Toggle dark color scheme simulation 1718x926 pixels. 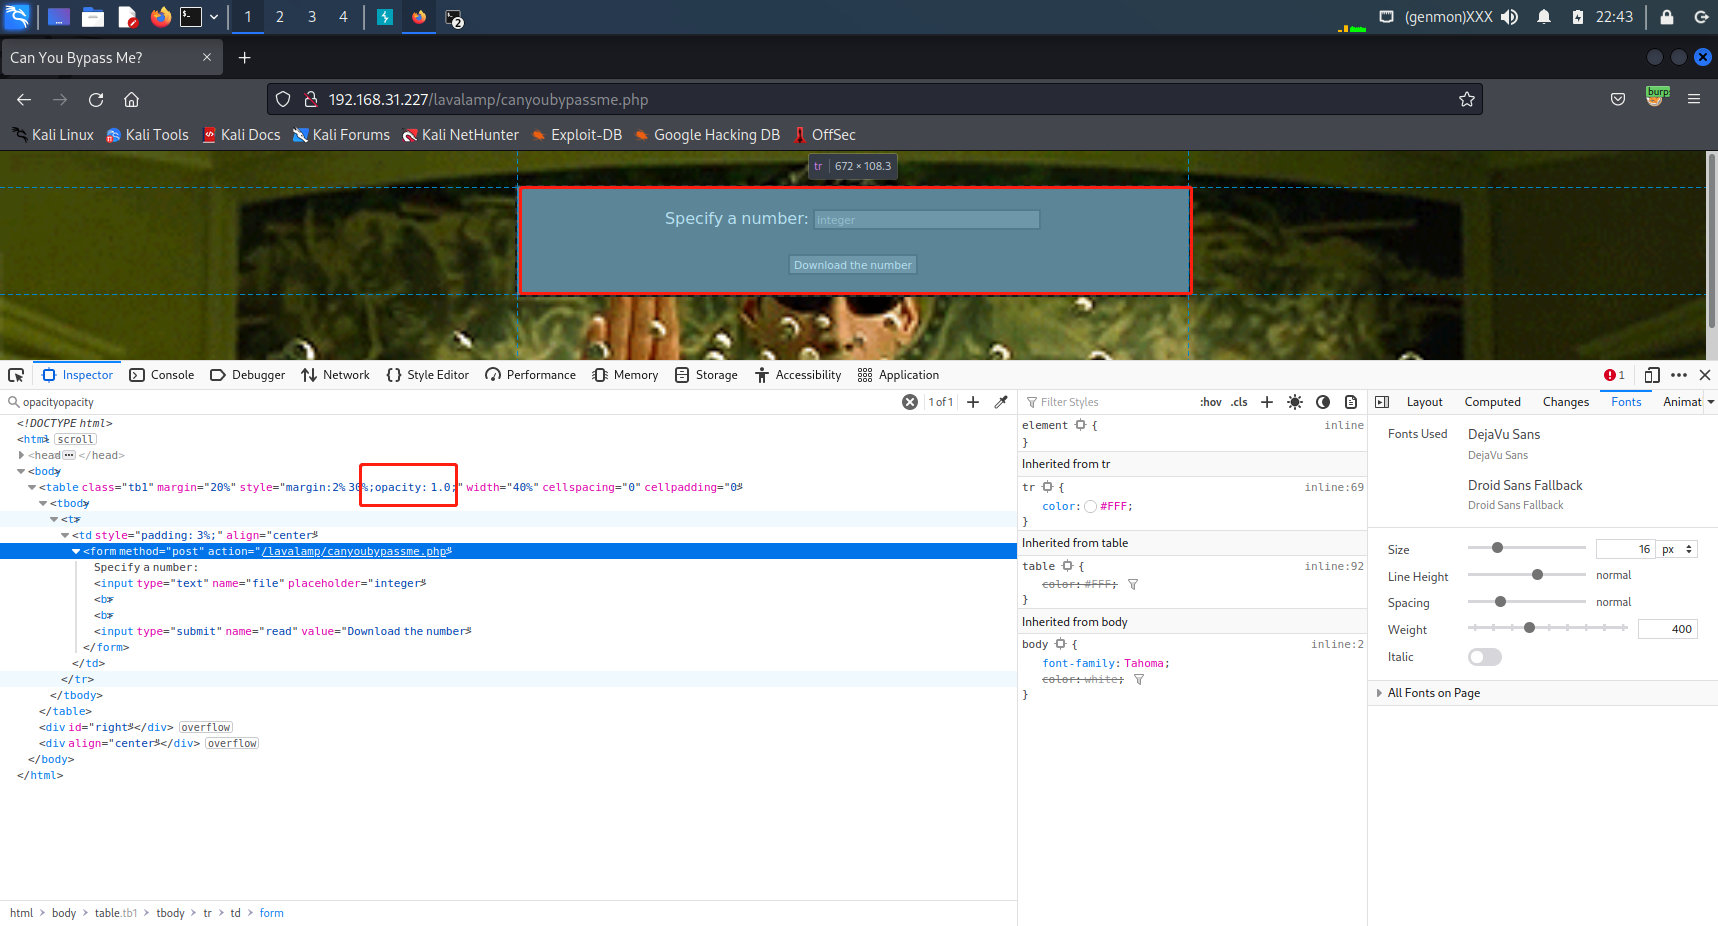(x=1323, y=402)
